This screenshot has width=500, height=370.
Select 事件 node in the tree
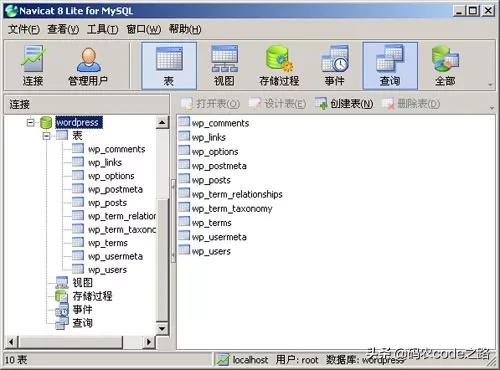pyautogui.click(x=82, y=309)
